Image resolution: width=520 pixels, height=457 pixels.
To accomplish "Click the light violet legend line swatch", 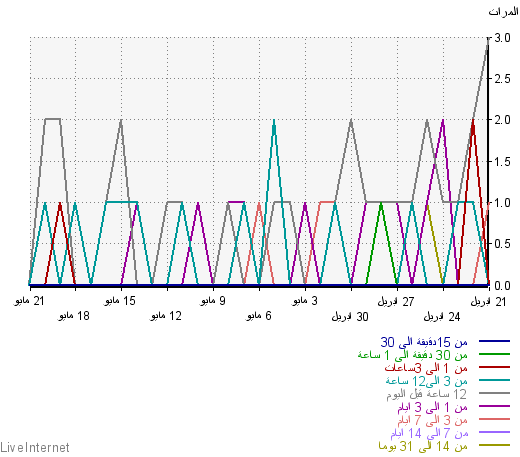I will point(494,432).
